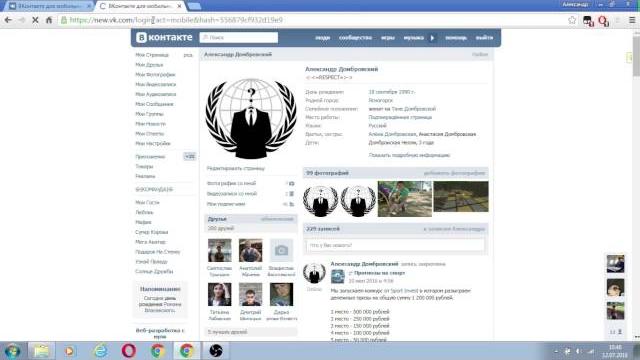640x360 pixels.
Task: Open the Chrome menu hamburger icon
Action: (632, 20)
